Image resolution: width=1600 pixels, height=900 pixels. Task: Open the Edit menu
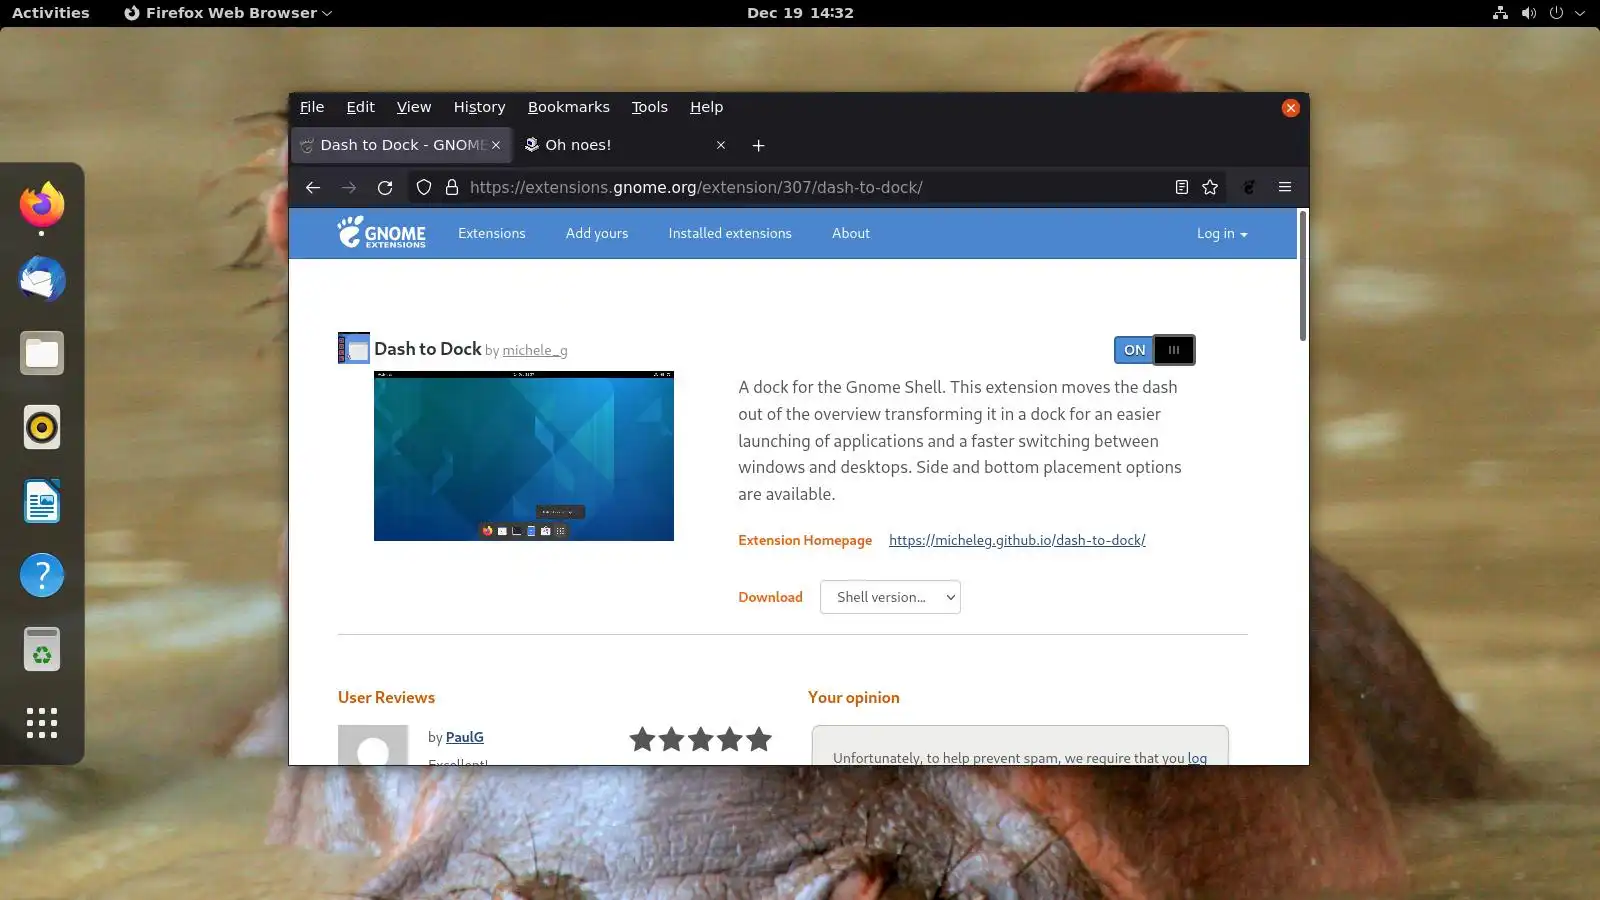coord(361,107)
